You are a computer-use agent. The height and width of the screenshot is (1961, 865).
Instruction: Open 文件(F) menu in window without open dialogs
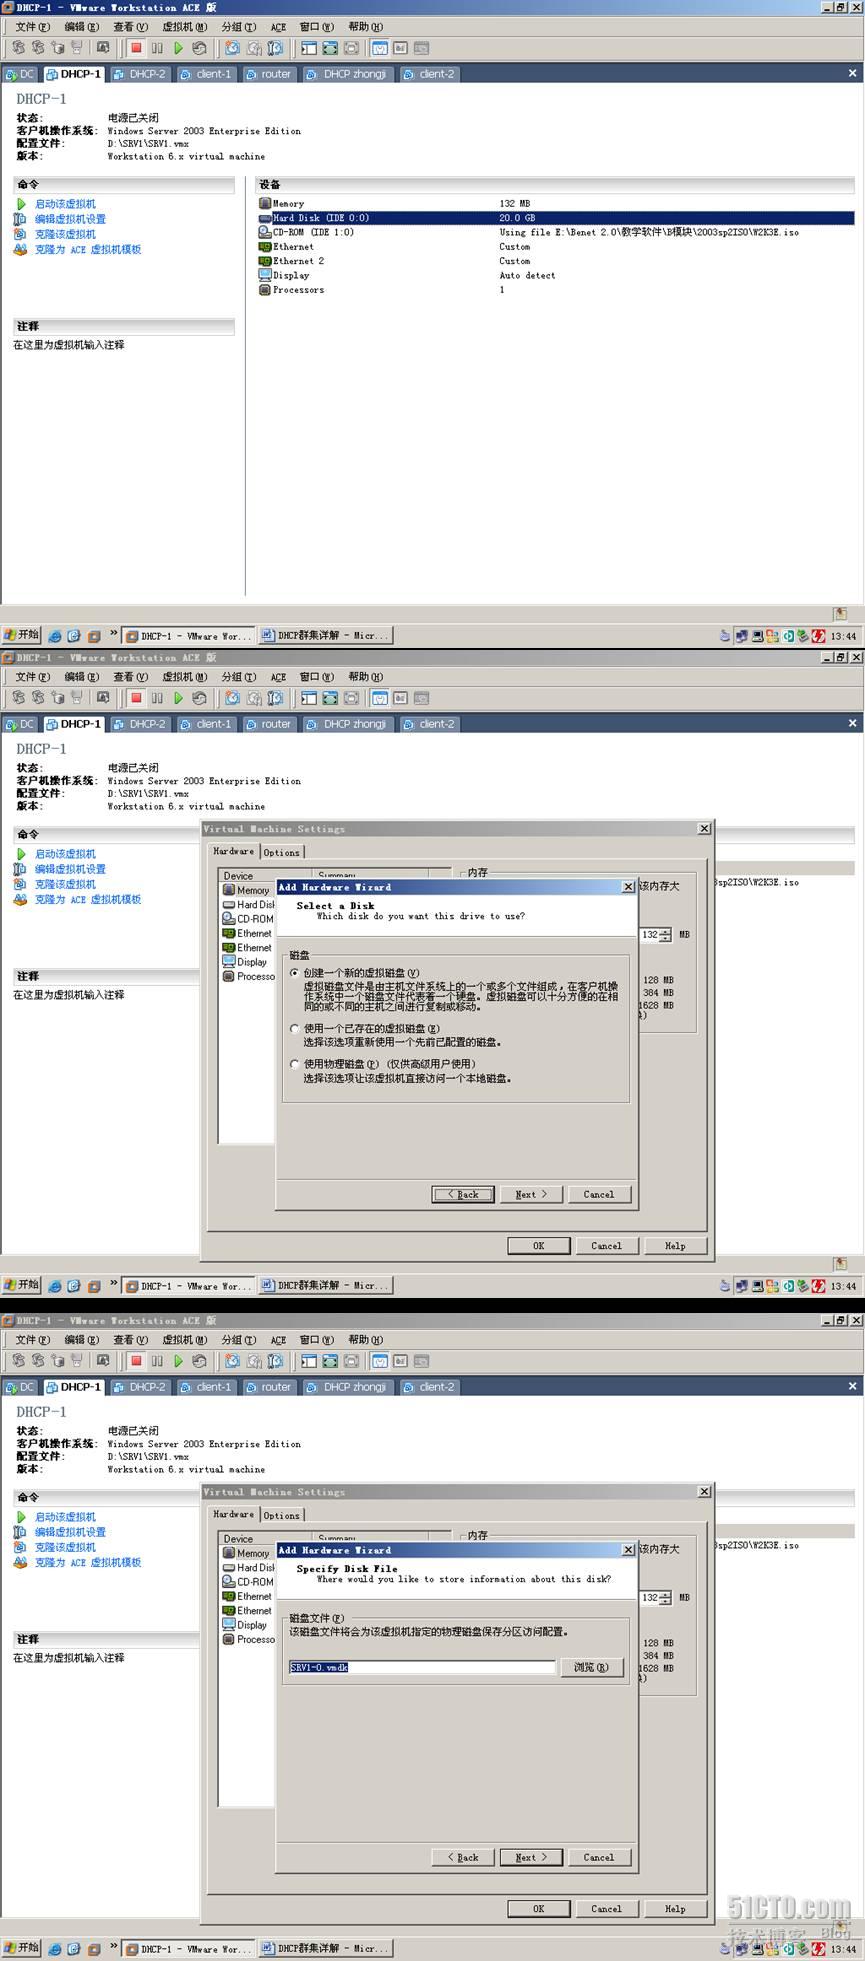pos(33,27)
